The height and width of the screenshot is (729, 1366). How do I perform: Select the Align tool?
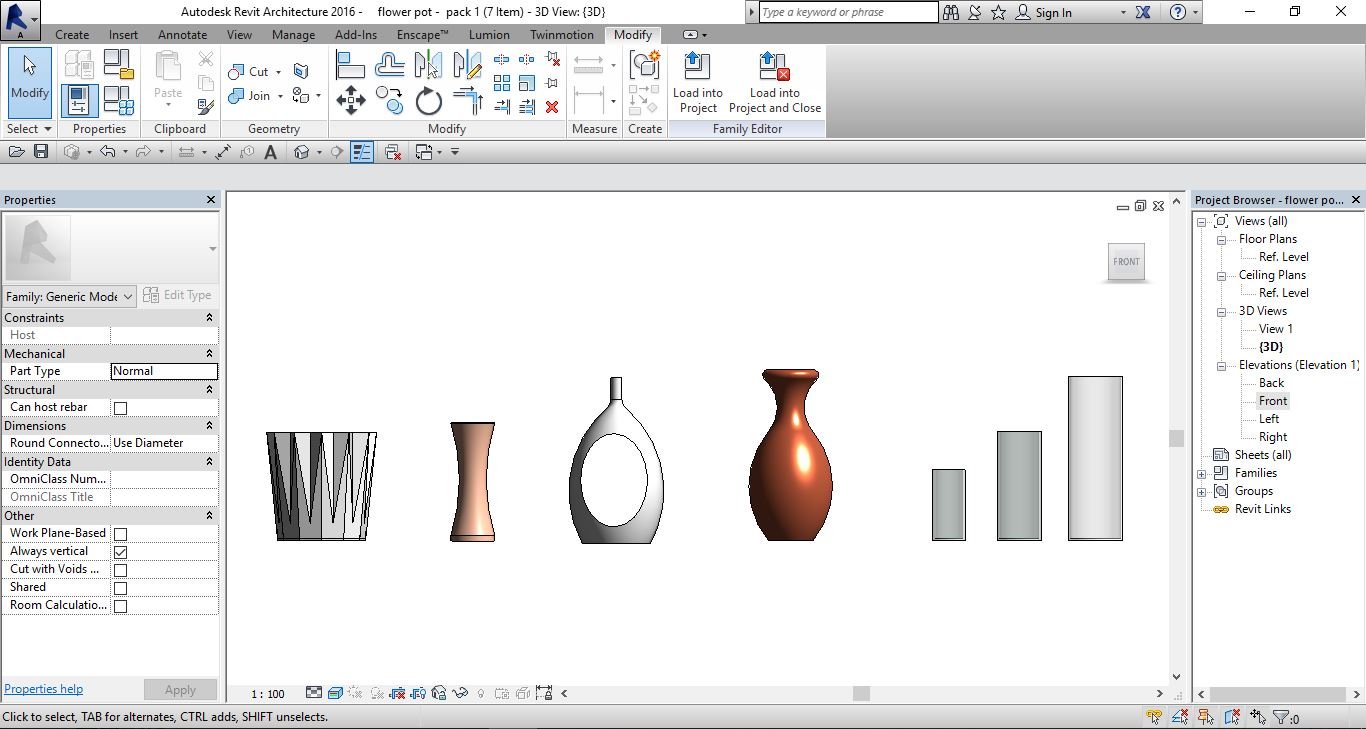(x=351, y=64)
